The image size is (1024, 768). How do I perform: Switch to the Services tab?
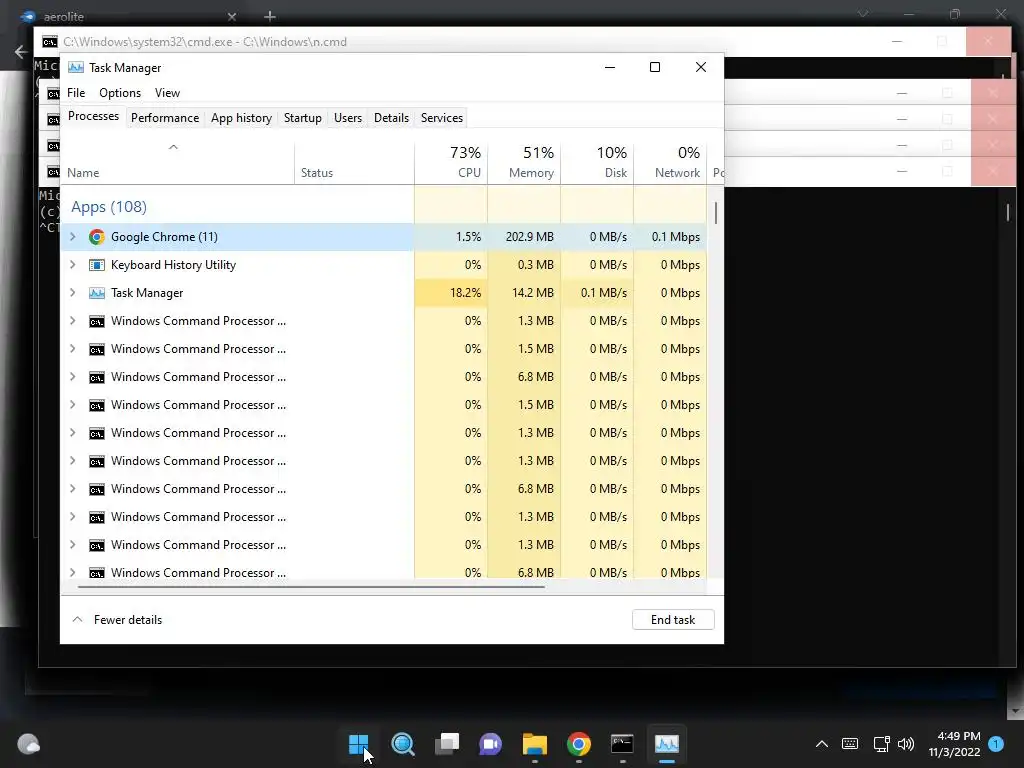(441, 118)
